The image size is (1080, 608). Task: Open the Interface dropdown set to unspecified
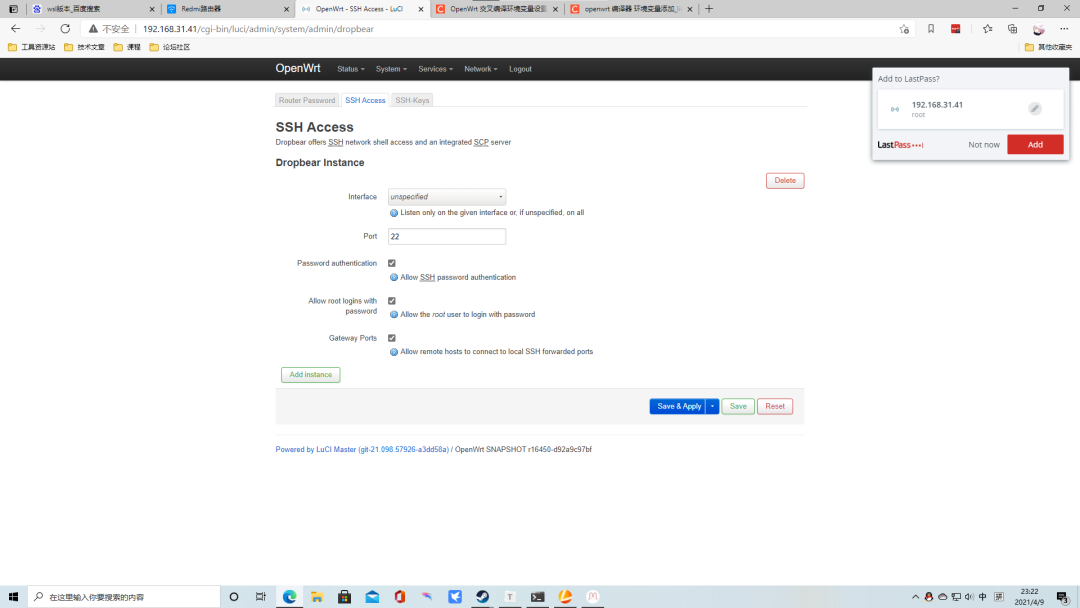446,197
